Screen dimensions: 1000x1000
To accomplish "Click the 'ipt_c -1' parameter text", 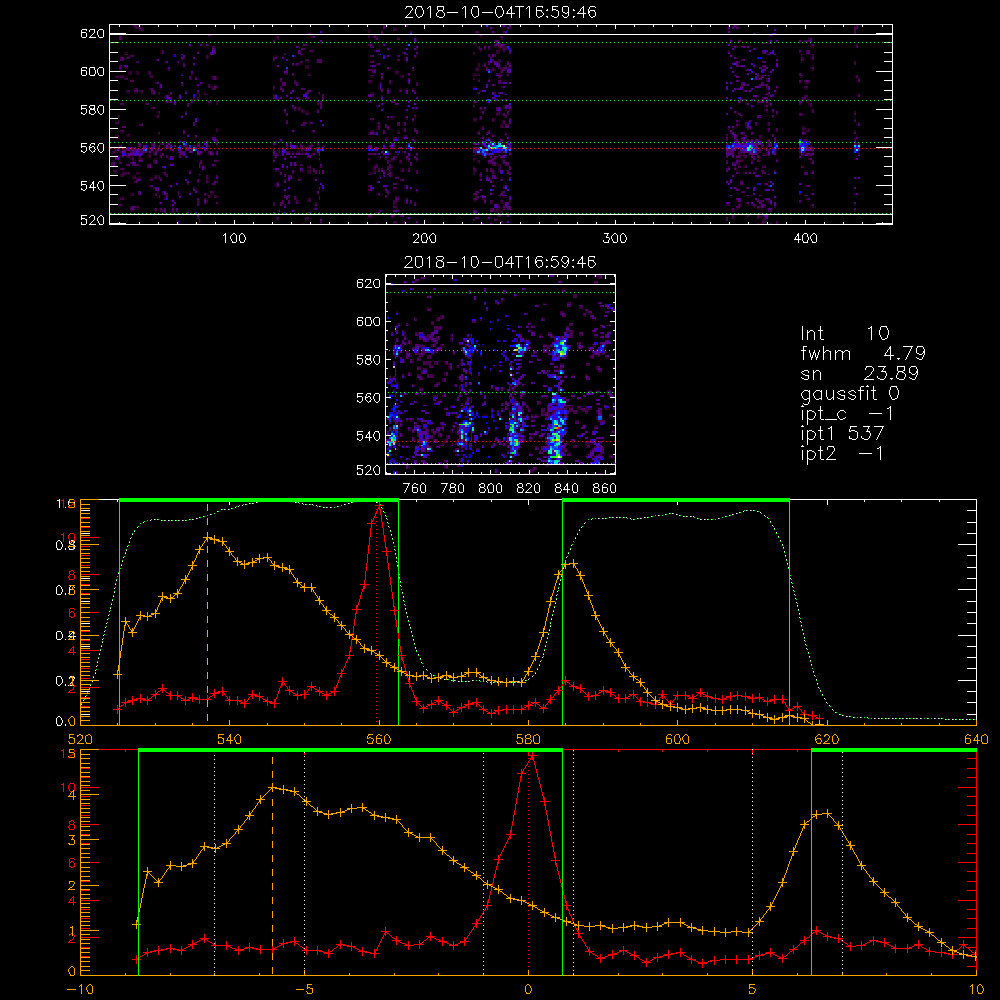I will pos(848,414).
